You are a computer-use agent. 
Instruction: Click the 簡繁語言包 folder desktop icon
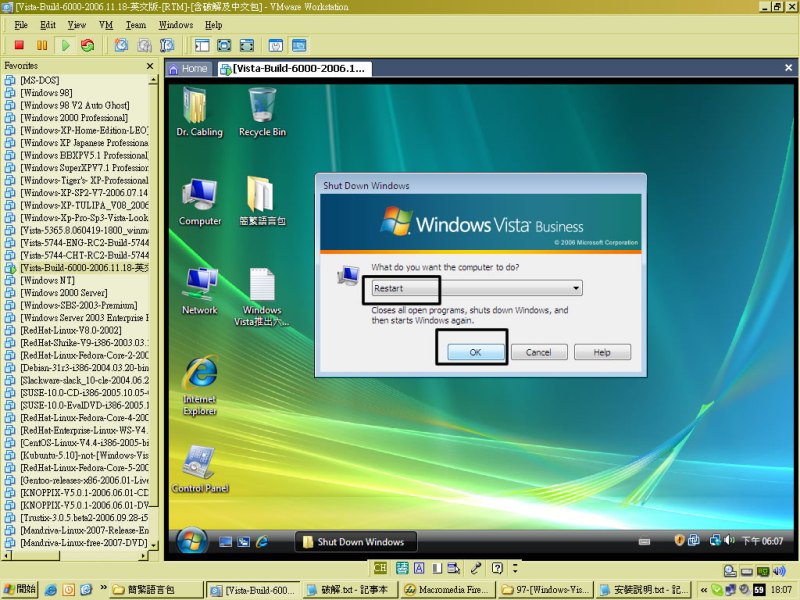tap(262, 202)
